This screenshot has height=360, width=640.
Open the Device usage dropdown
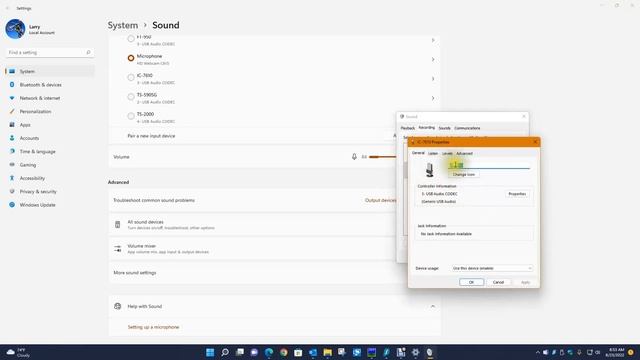point(492,268)
